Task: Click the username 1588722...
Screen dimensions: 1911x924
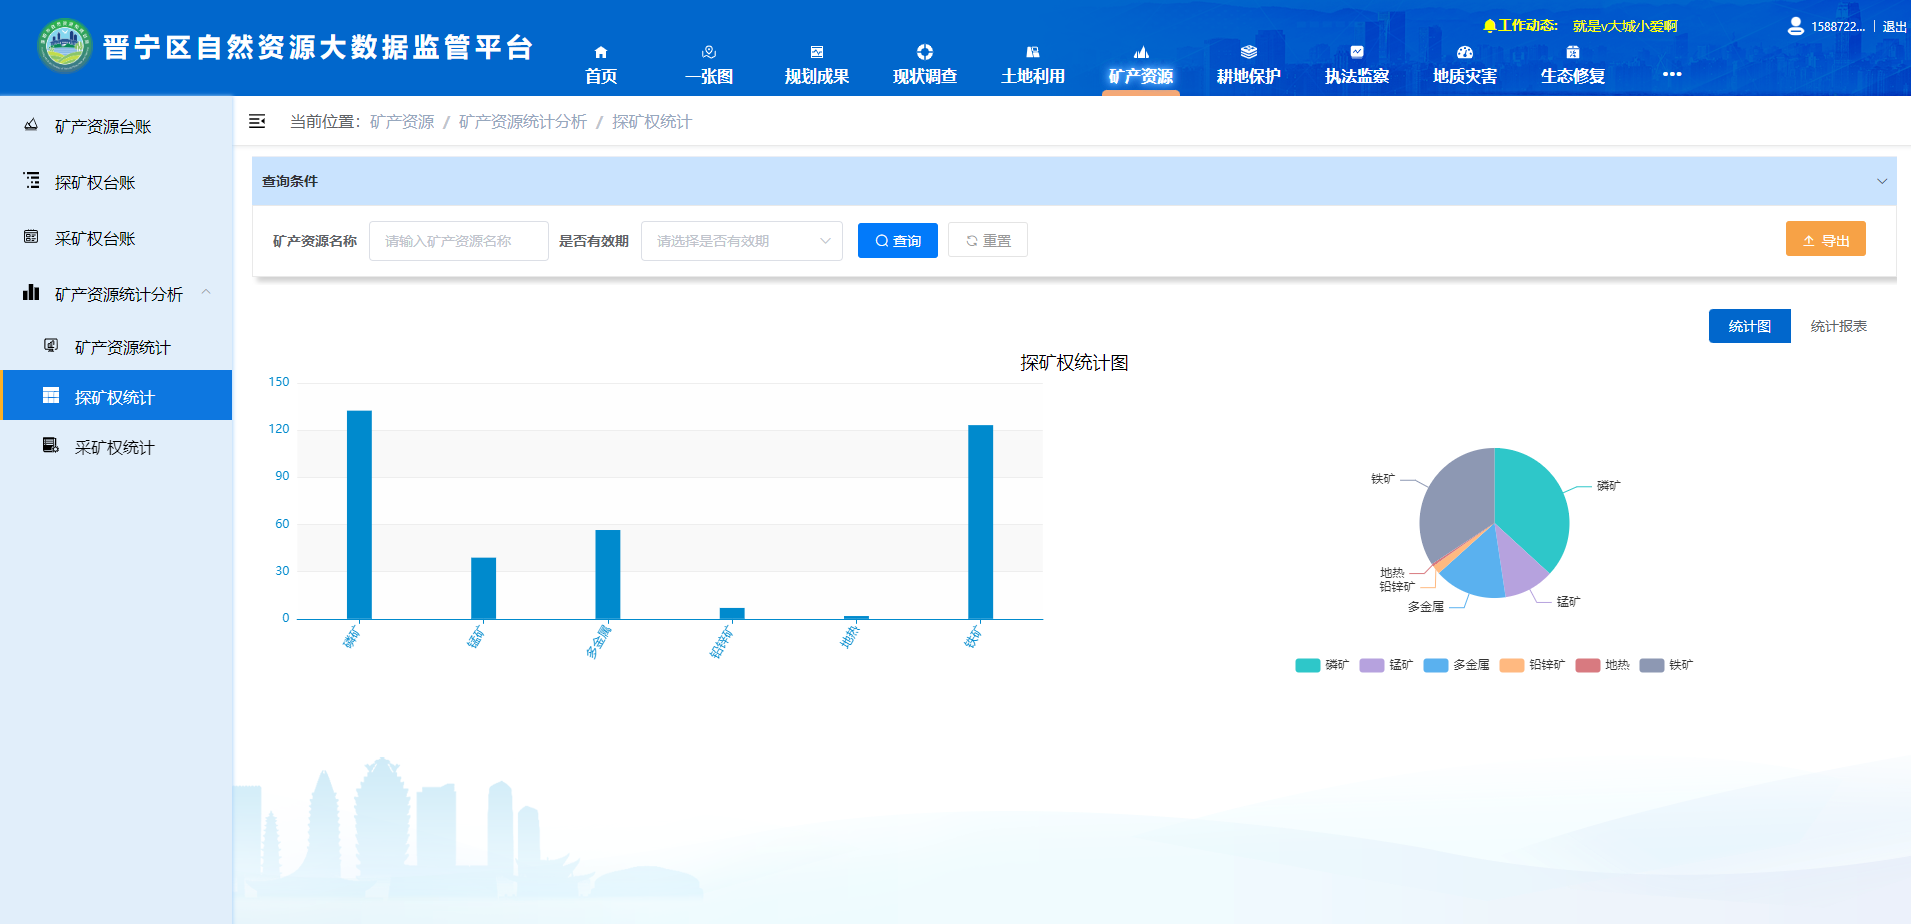Action: (x=1838, y=27)
